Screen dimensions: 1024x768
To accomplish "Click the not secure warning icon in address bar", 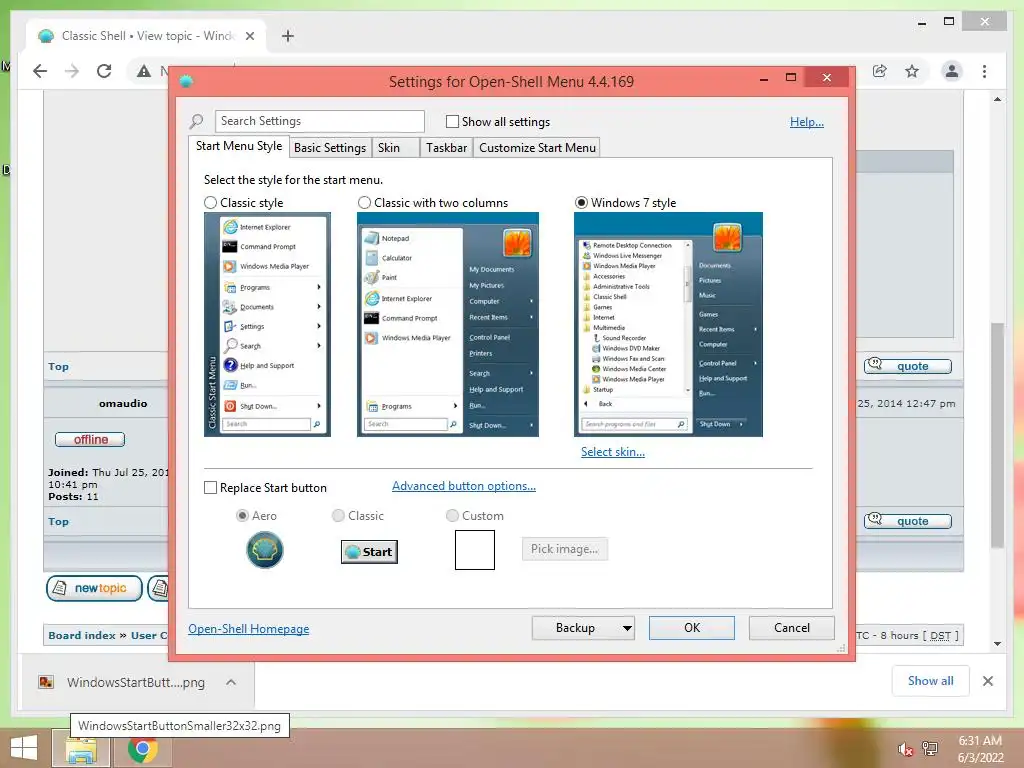I will point(144,71).
